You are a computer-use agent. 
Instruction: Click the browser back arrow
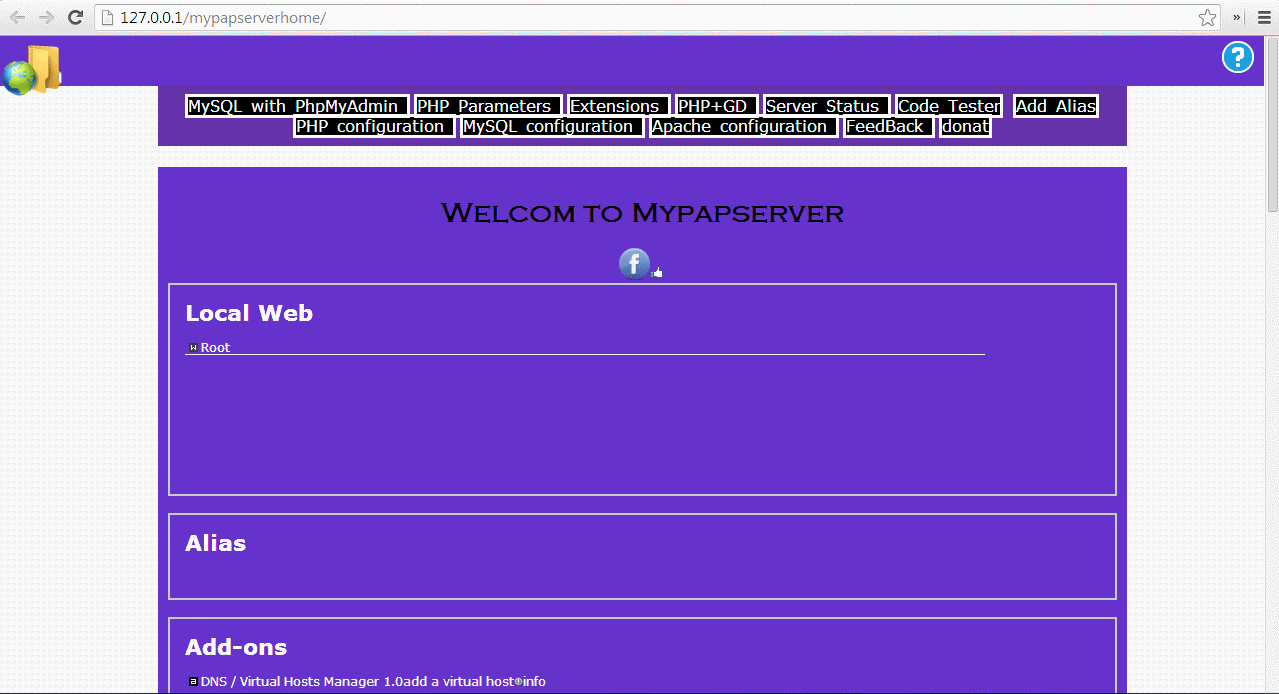click(x=17, y=18)
